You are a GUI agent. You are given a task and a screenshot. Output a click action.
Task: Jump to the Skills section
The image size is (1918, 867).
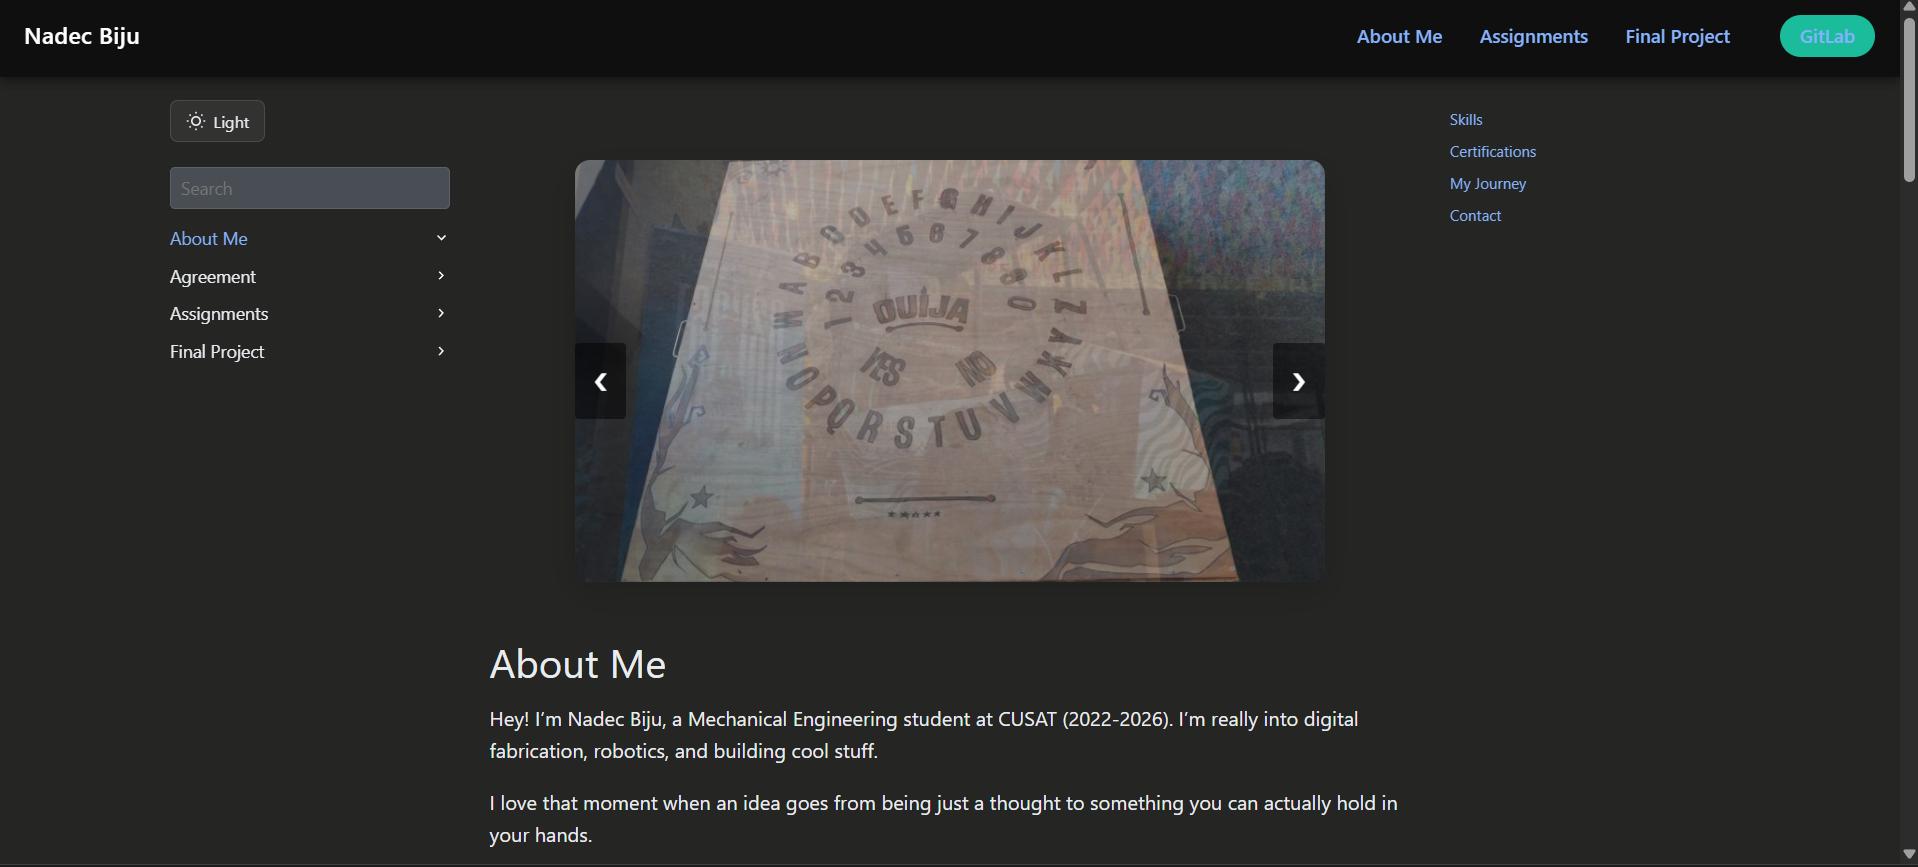coord(1466,119)
